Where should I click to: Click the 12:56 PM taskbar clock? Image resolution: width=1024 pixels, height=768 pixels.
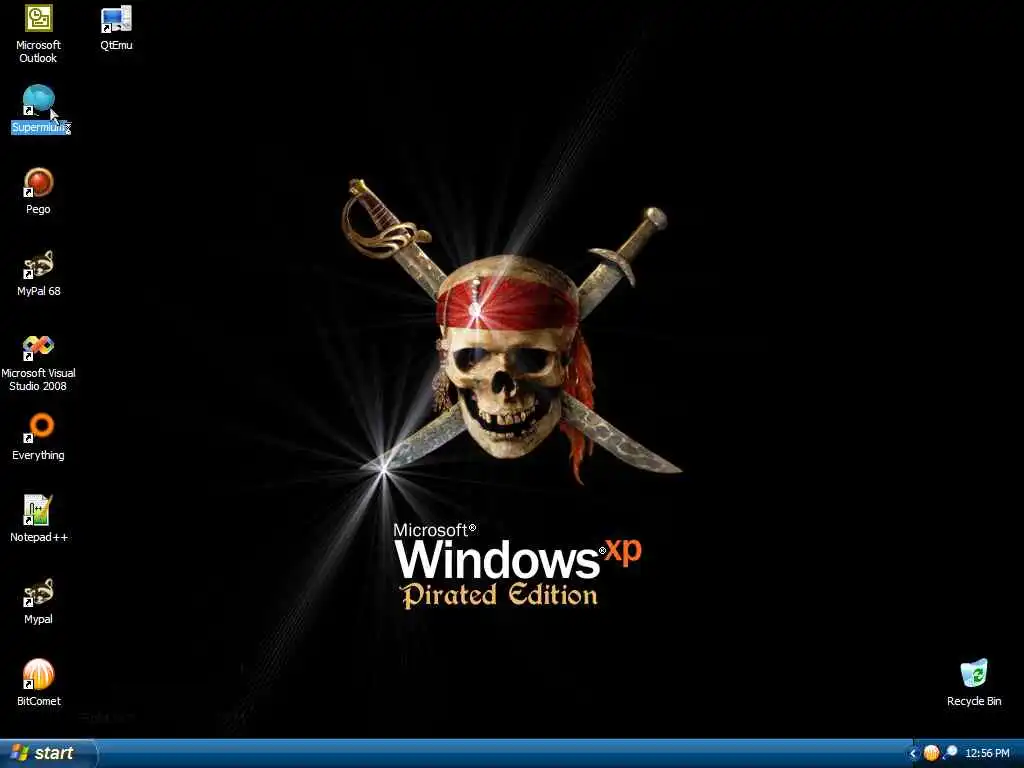tap(987, 754)
